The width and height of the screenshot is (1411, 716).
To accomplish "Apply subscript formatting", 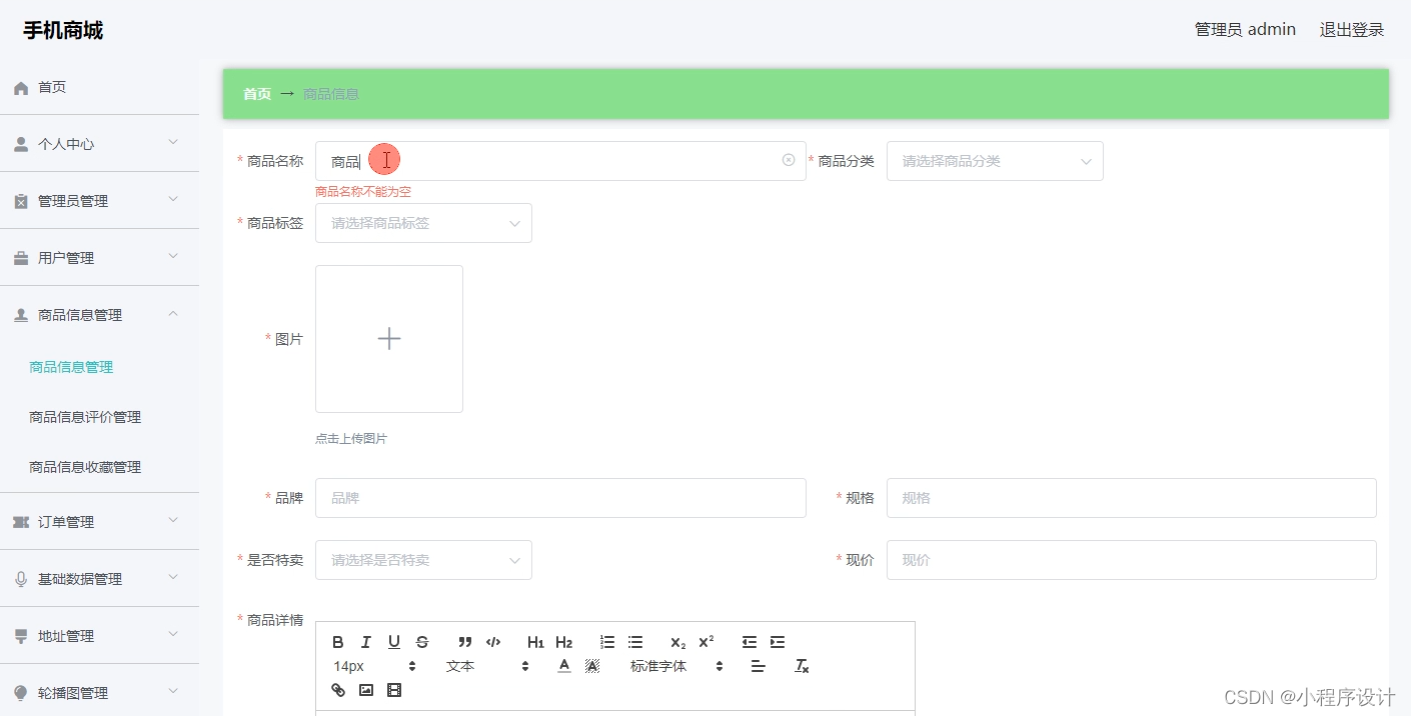I will 678,642.
